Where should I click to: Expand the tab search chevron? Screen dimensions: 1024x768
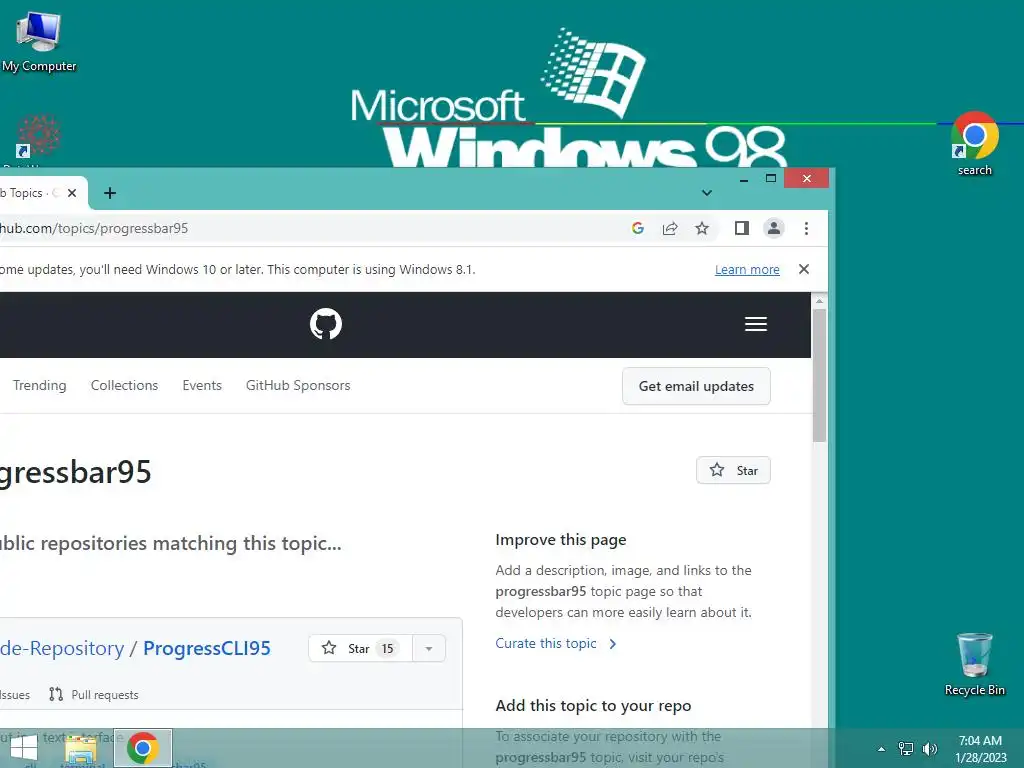[x=707, y=193]
